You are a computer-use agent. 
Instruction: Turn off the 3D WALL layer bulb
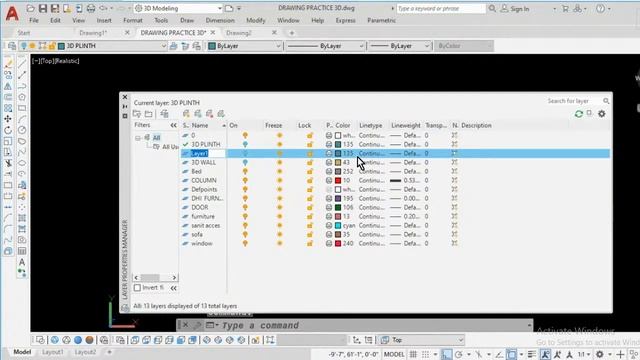[x=245, y=162]
